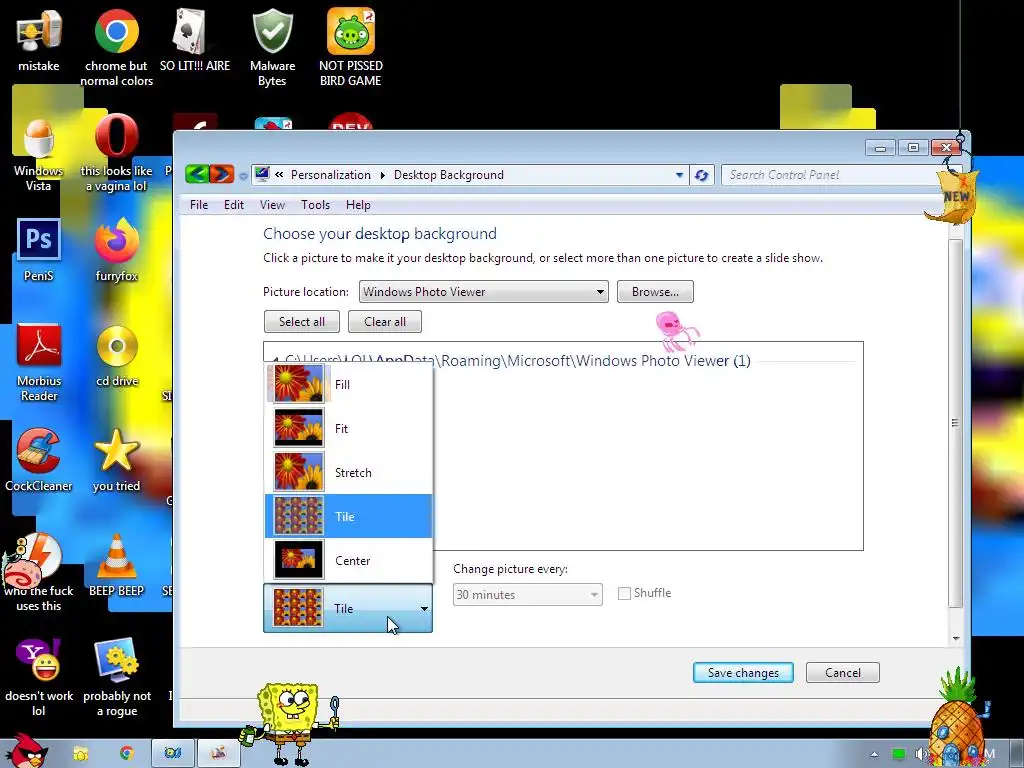This screenshot has width=1024, height=768.
Task: Click the Browse... button
Action: (655, 292)
